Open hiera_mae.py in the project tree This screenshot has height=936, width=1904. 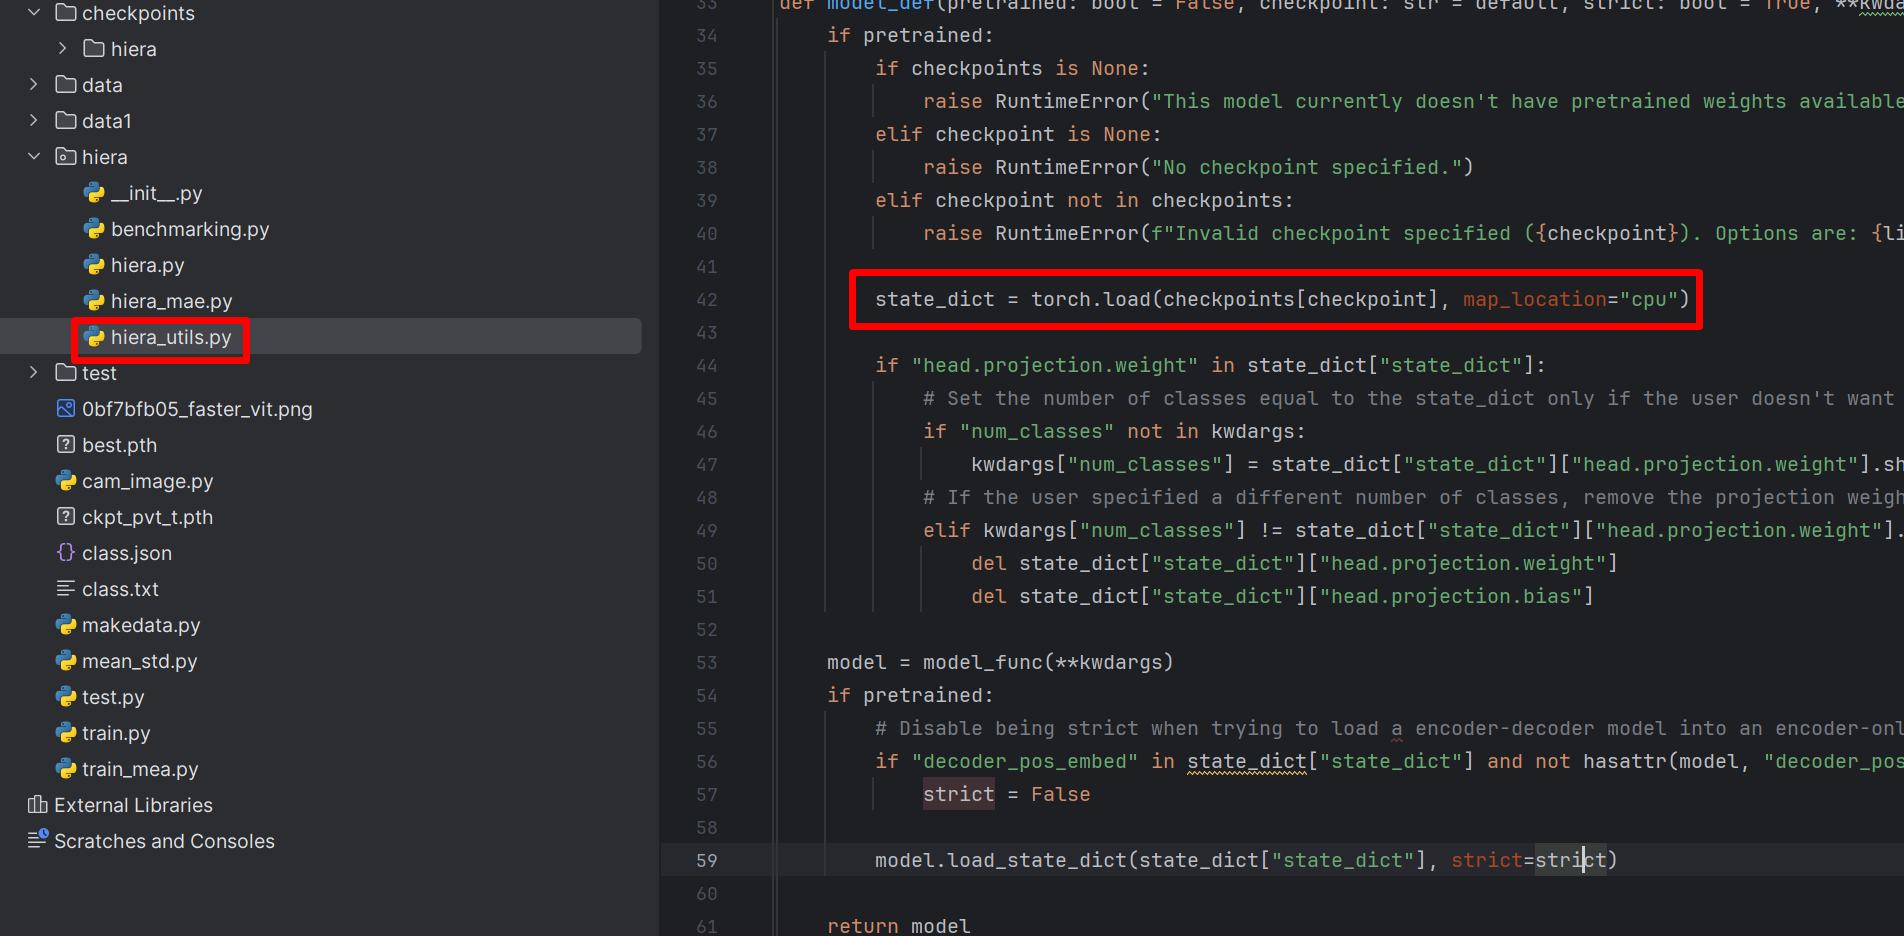(x=172, y=301)
